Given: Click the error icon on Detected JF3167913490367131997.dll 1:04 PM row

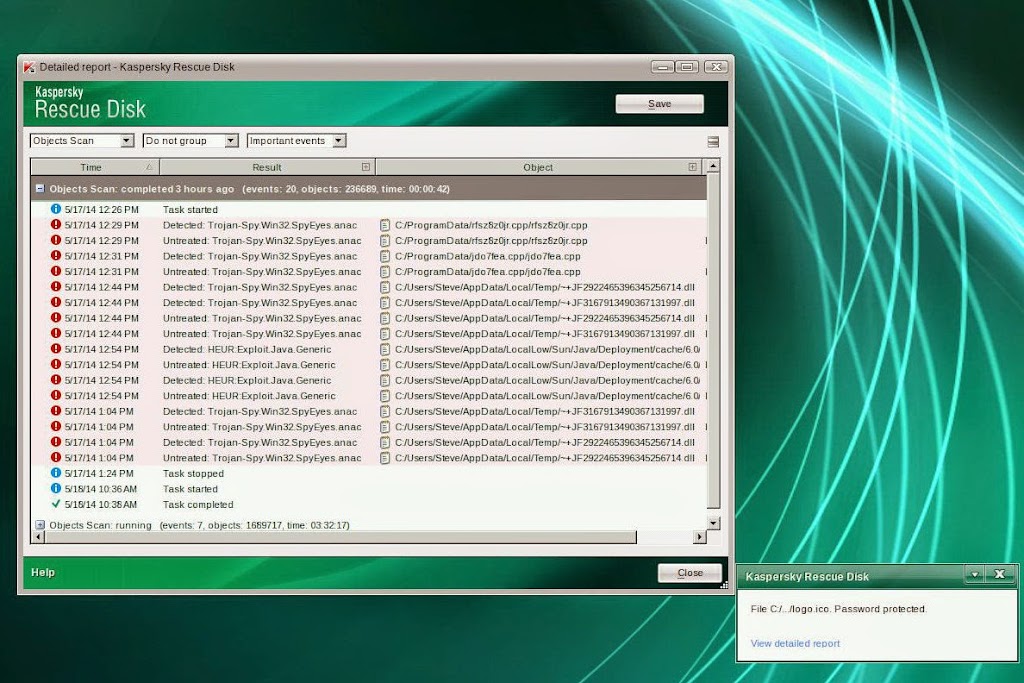Looking at the screenshot, I should 56,411.
